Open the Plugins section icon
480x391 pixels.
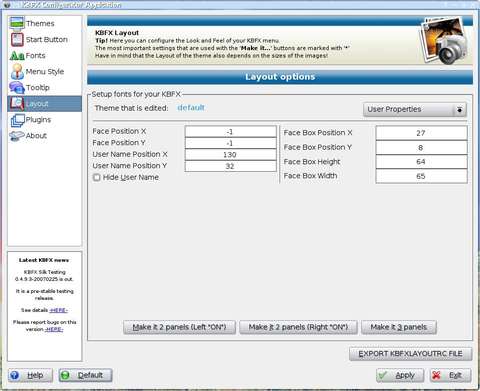18,120
